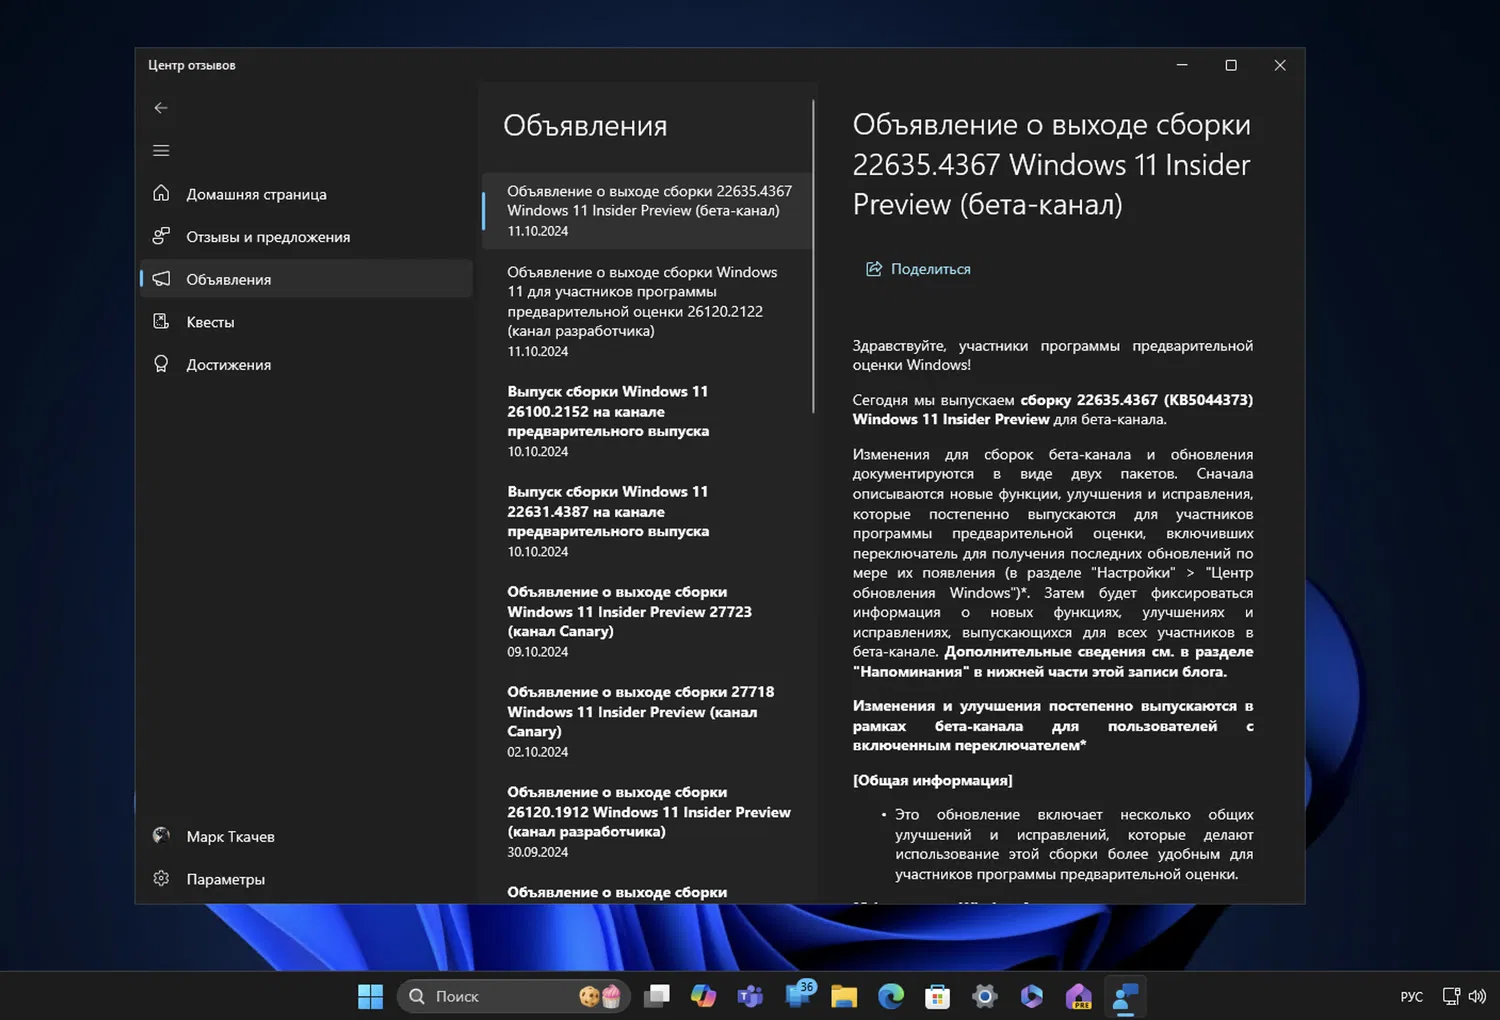Click the share icon beside Поделиться

click(x=874, y=269)
